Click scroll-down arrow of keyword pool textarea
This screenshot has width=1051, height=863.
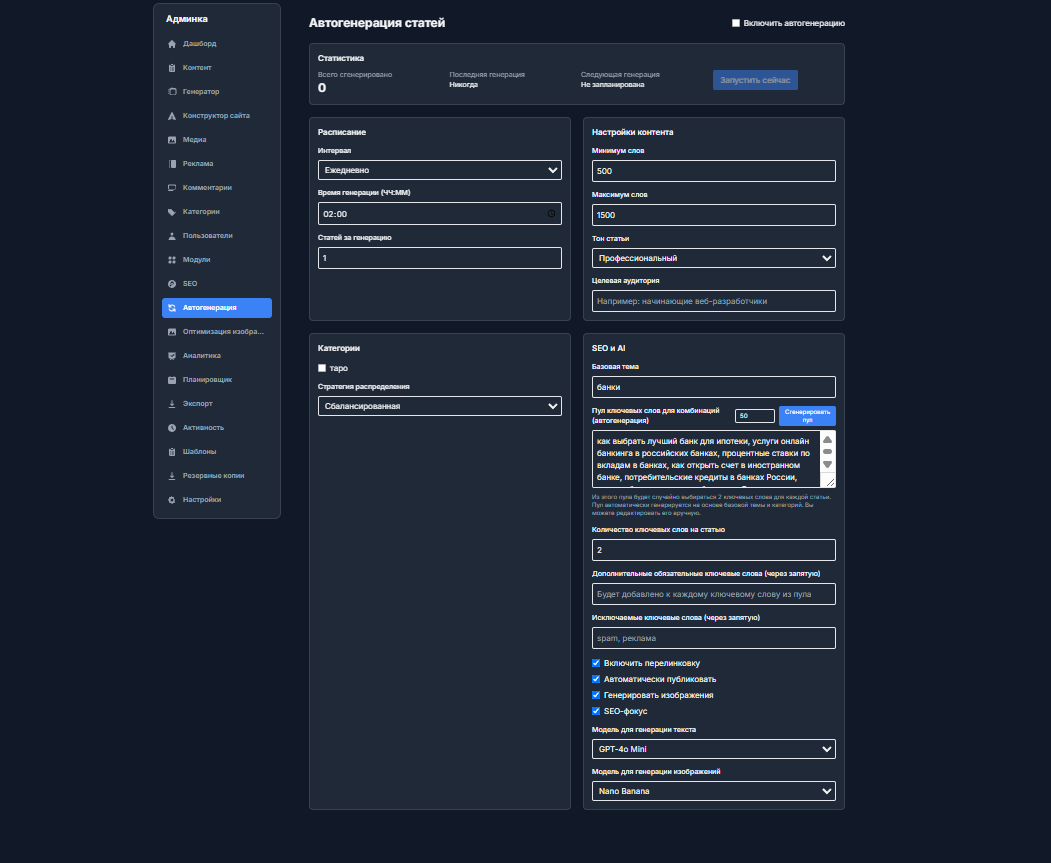[x=827, y=465]
